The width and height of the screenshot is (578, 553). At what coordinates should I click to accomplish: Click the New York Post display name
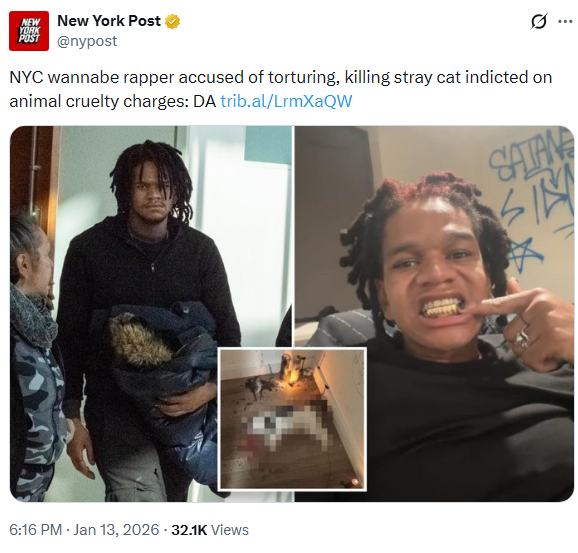tap(109, 21)
